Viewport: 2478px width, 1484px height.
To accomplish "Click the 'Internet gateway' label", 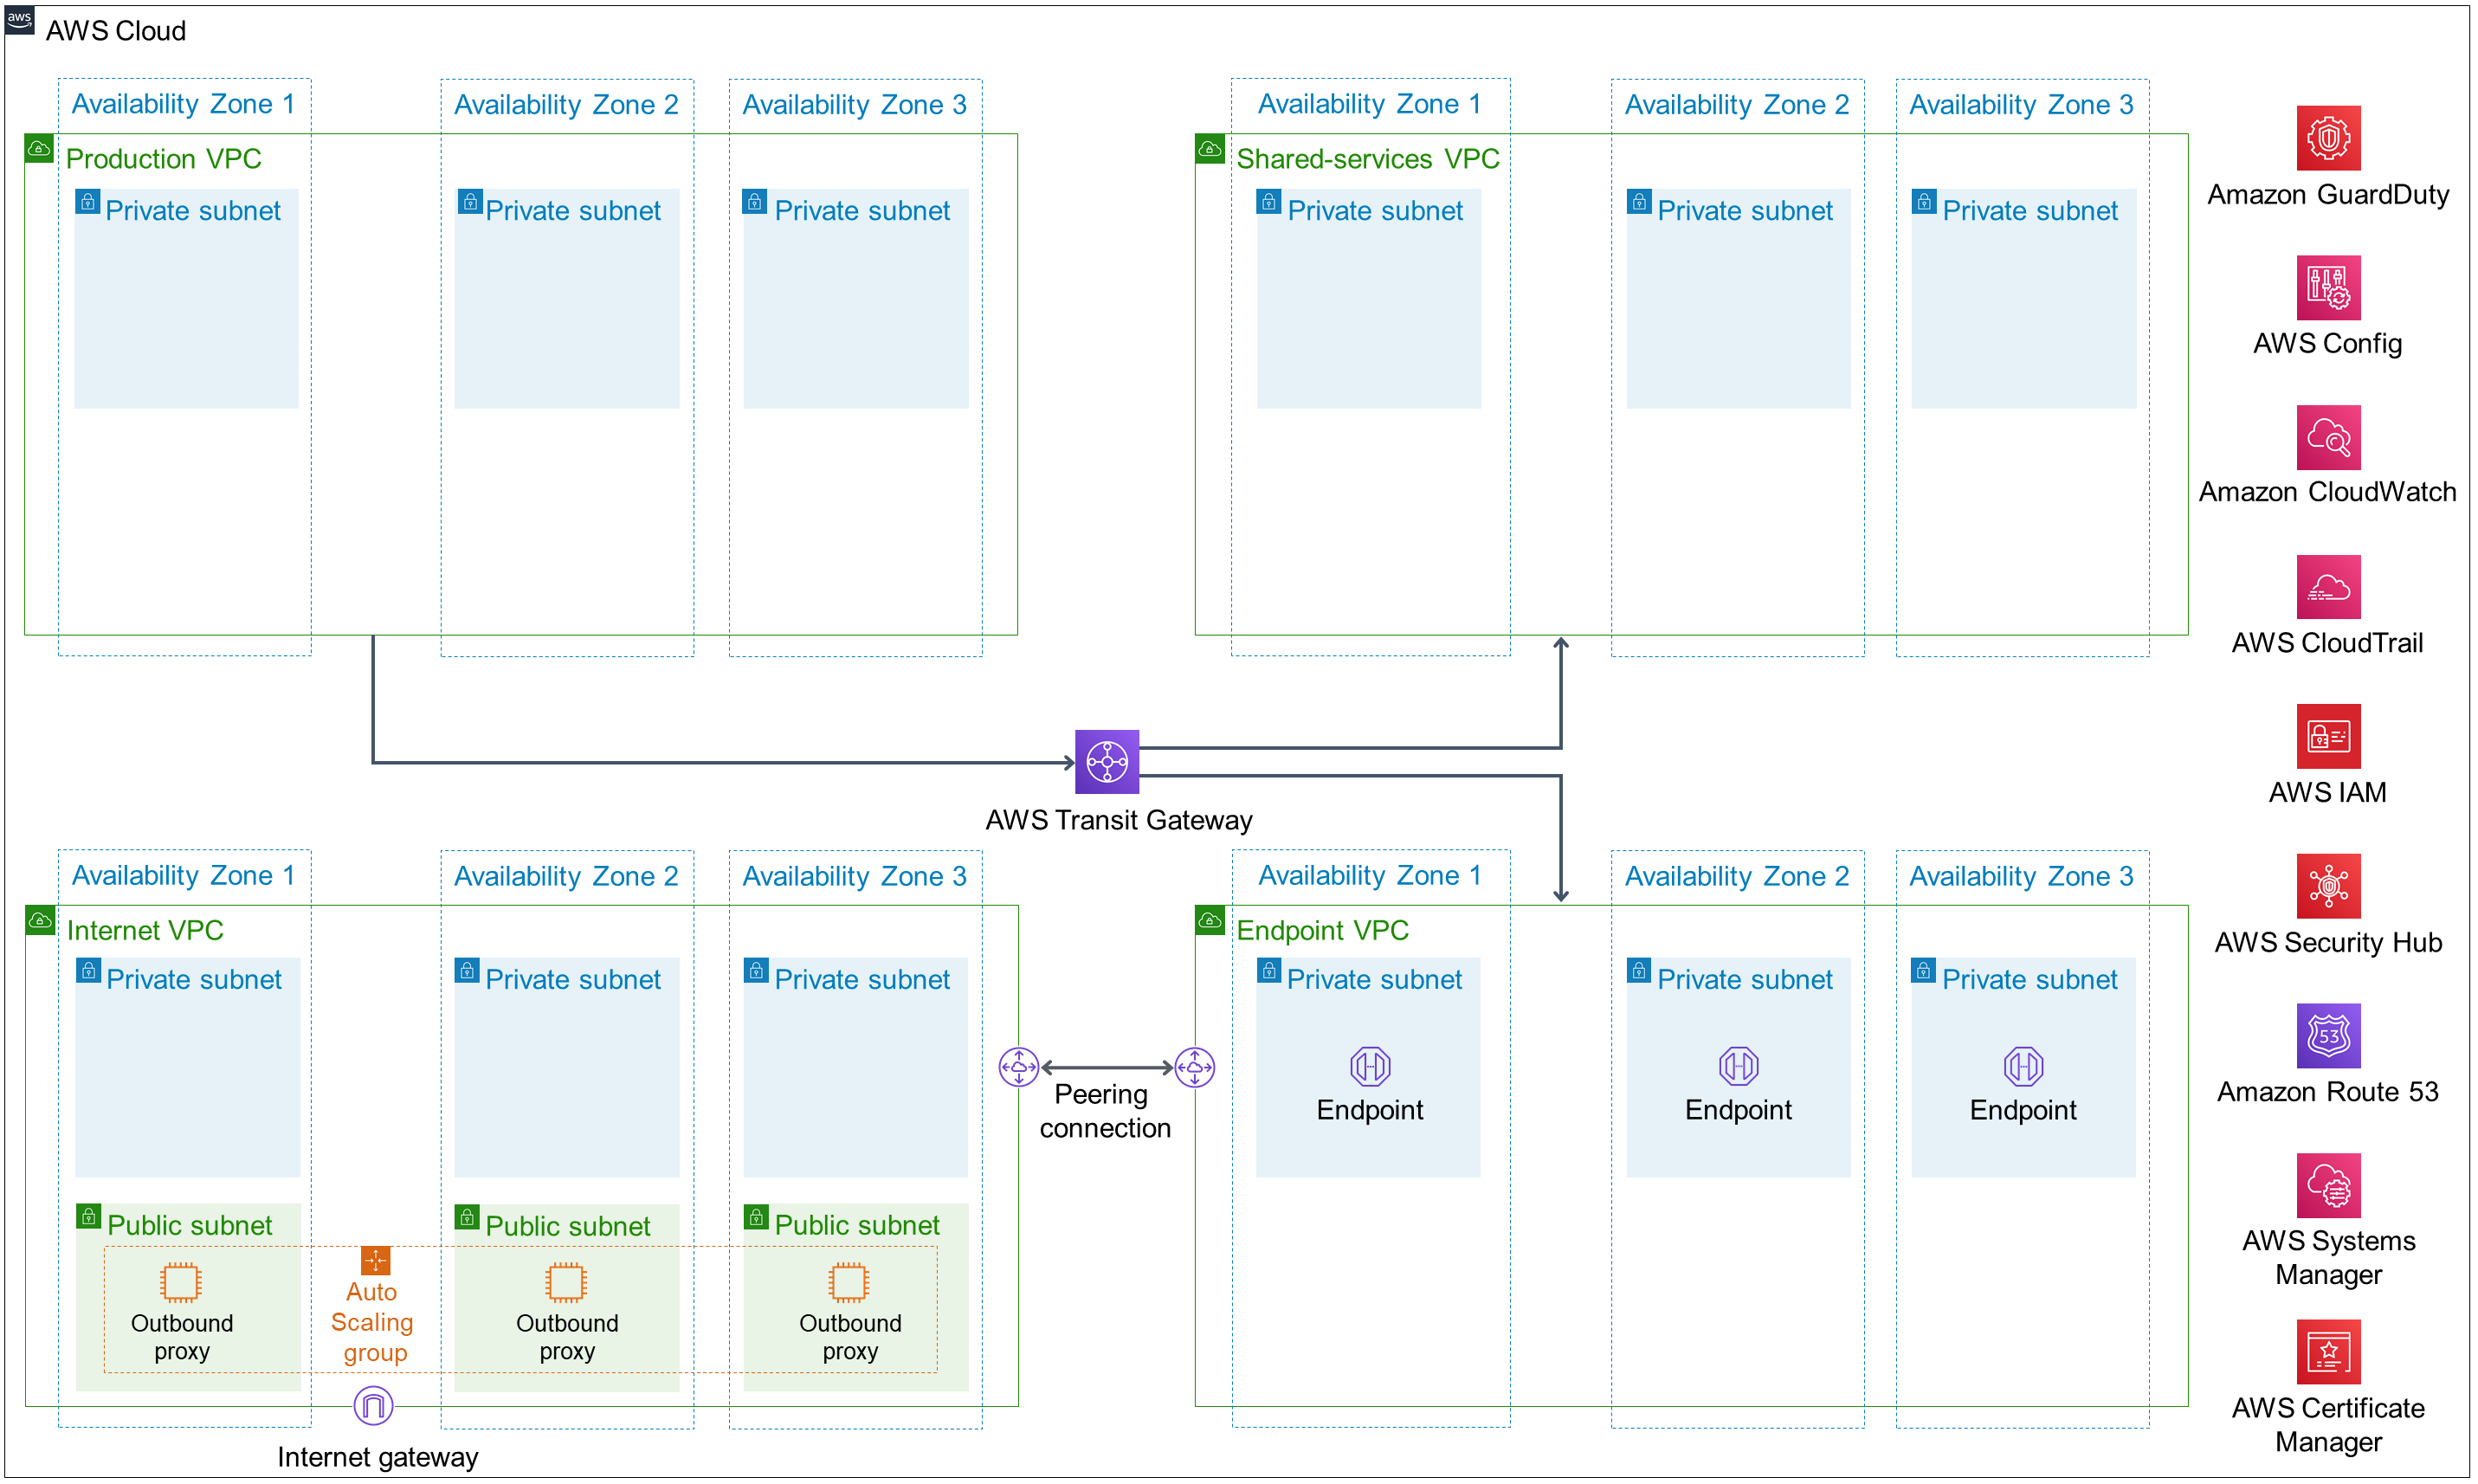I will tap(378, 1458).
